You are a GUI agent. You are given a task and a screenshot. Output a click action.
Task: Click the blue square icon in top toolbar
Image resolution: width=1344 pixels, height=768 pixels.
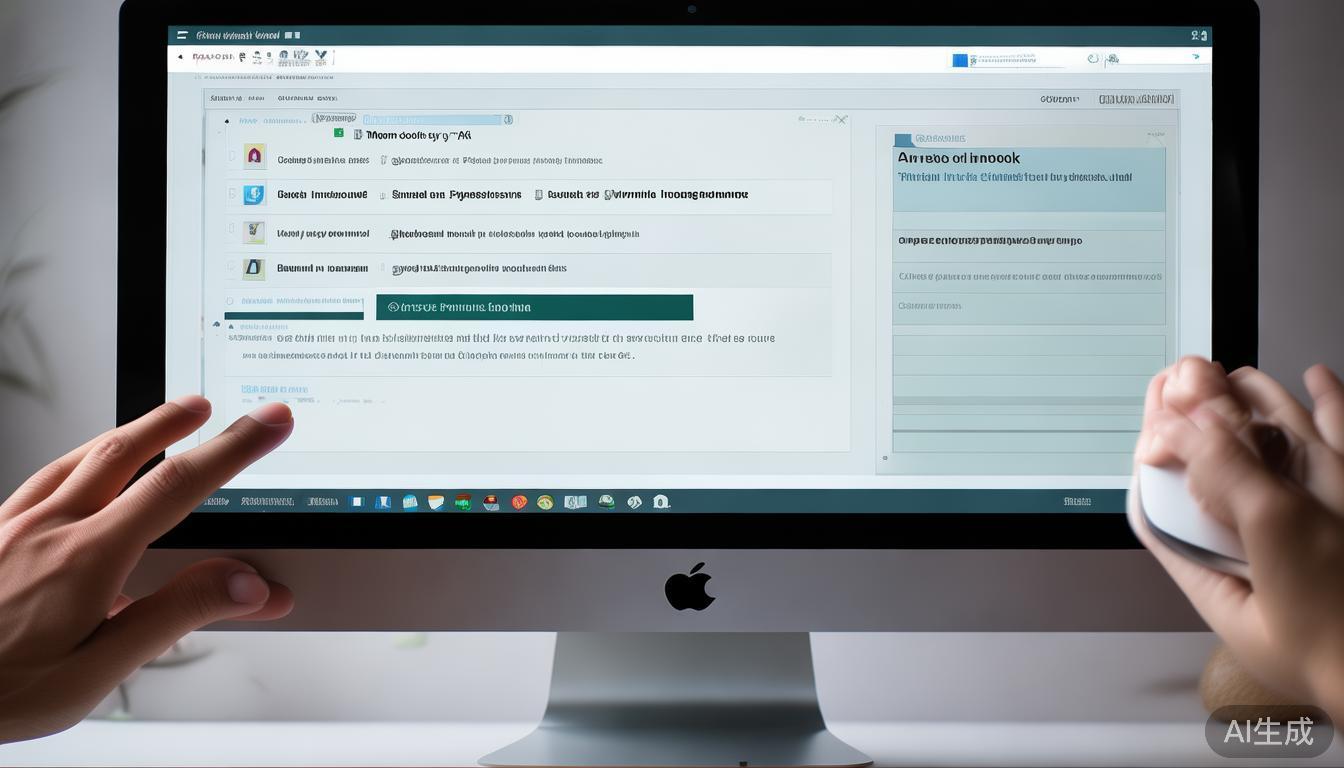coord(960,60)
